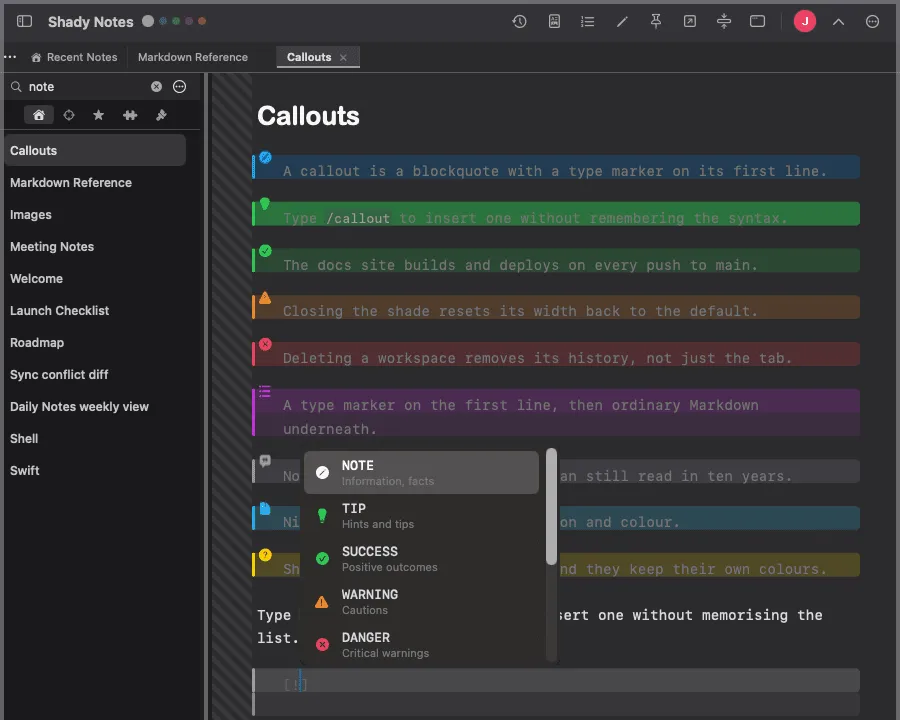Choose NOTE callout type
Viewport: 900px width, 720px height.
tap(421, 473)
